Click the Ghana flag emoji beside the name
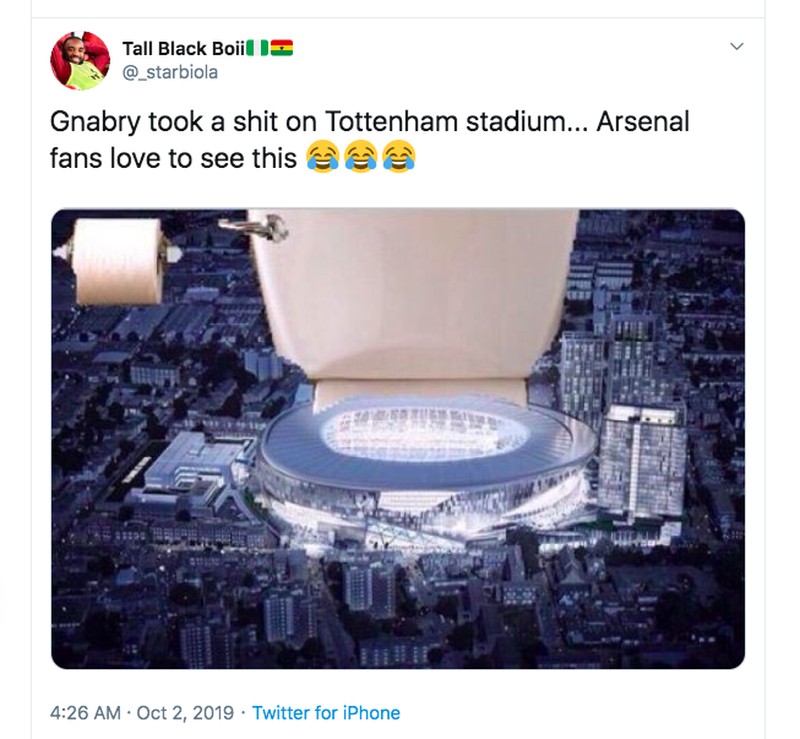The image size is (800, 739). pos(282,48)
